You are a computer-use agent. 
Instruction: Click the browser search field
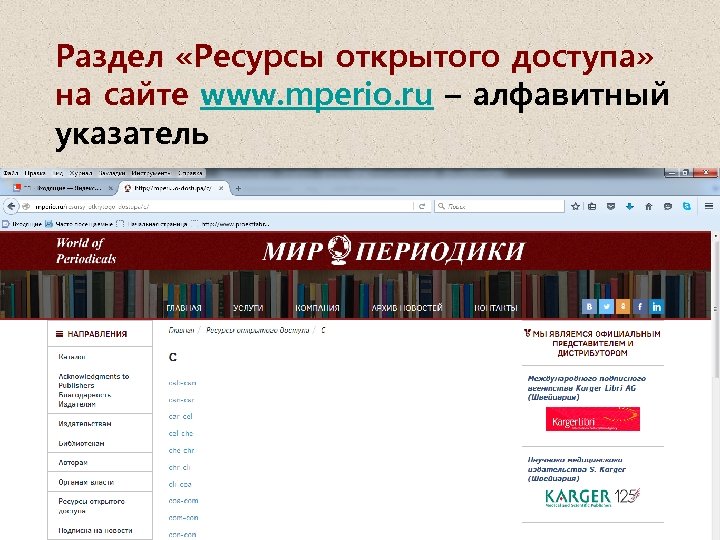tap(500, 206)
